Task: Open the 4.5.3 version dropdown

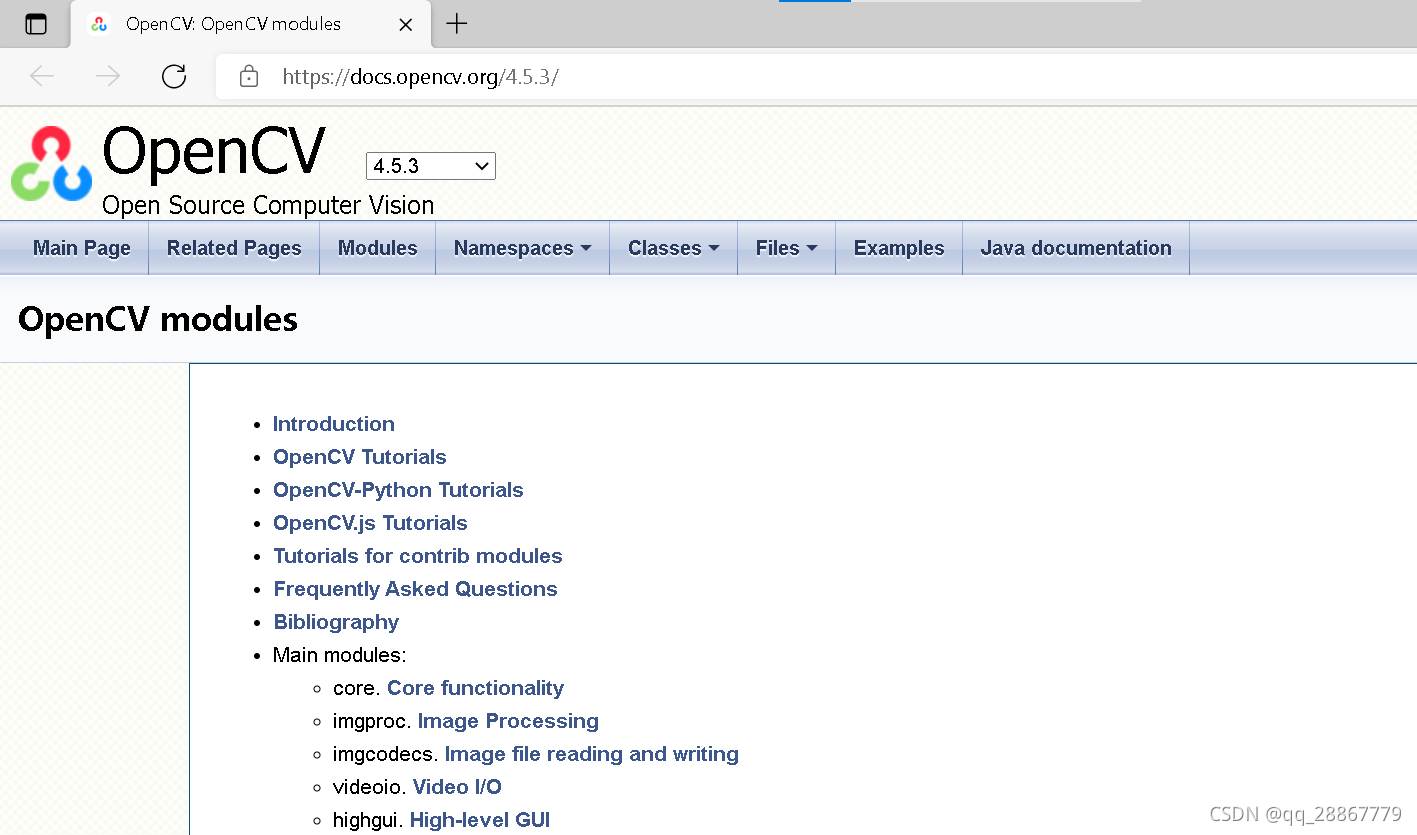Action: (431, 166)
